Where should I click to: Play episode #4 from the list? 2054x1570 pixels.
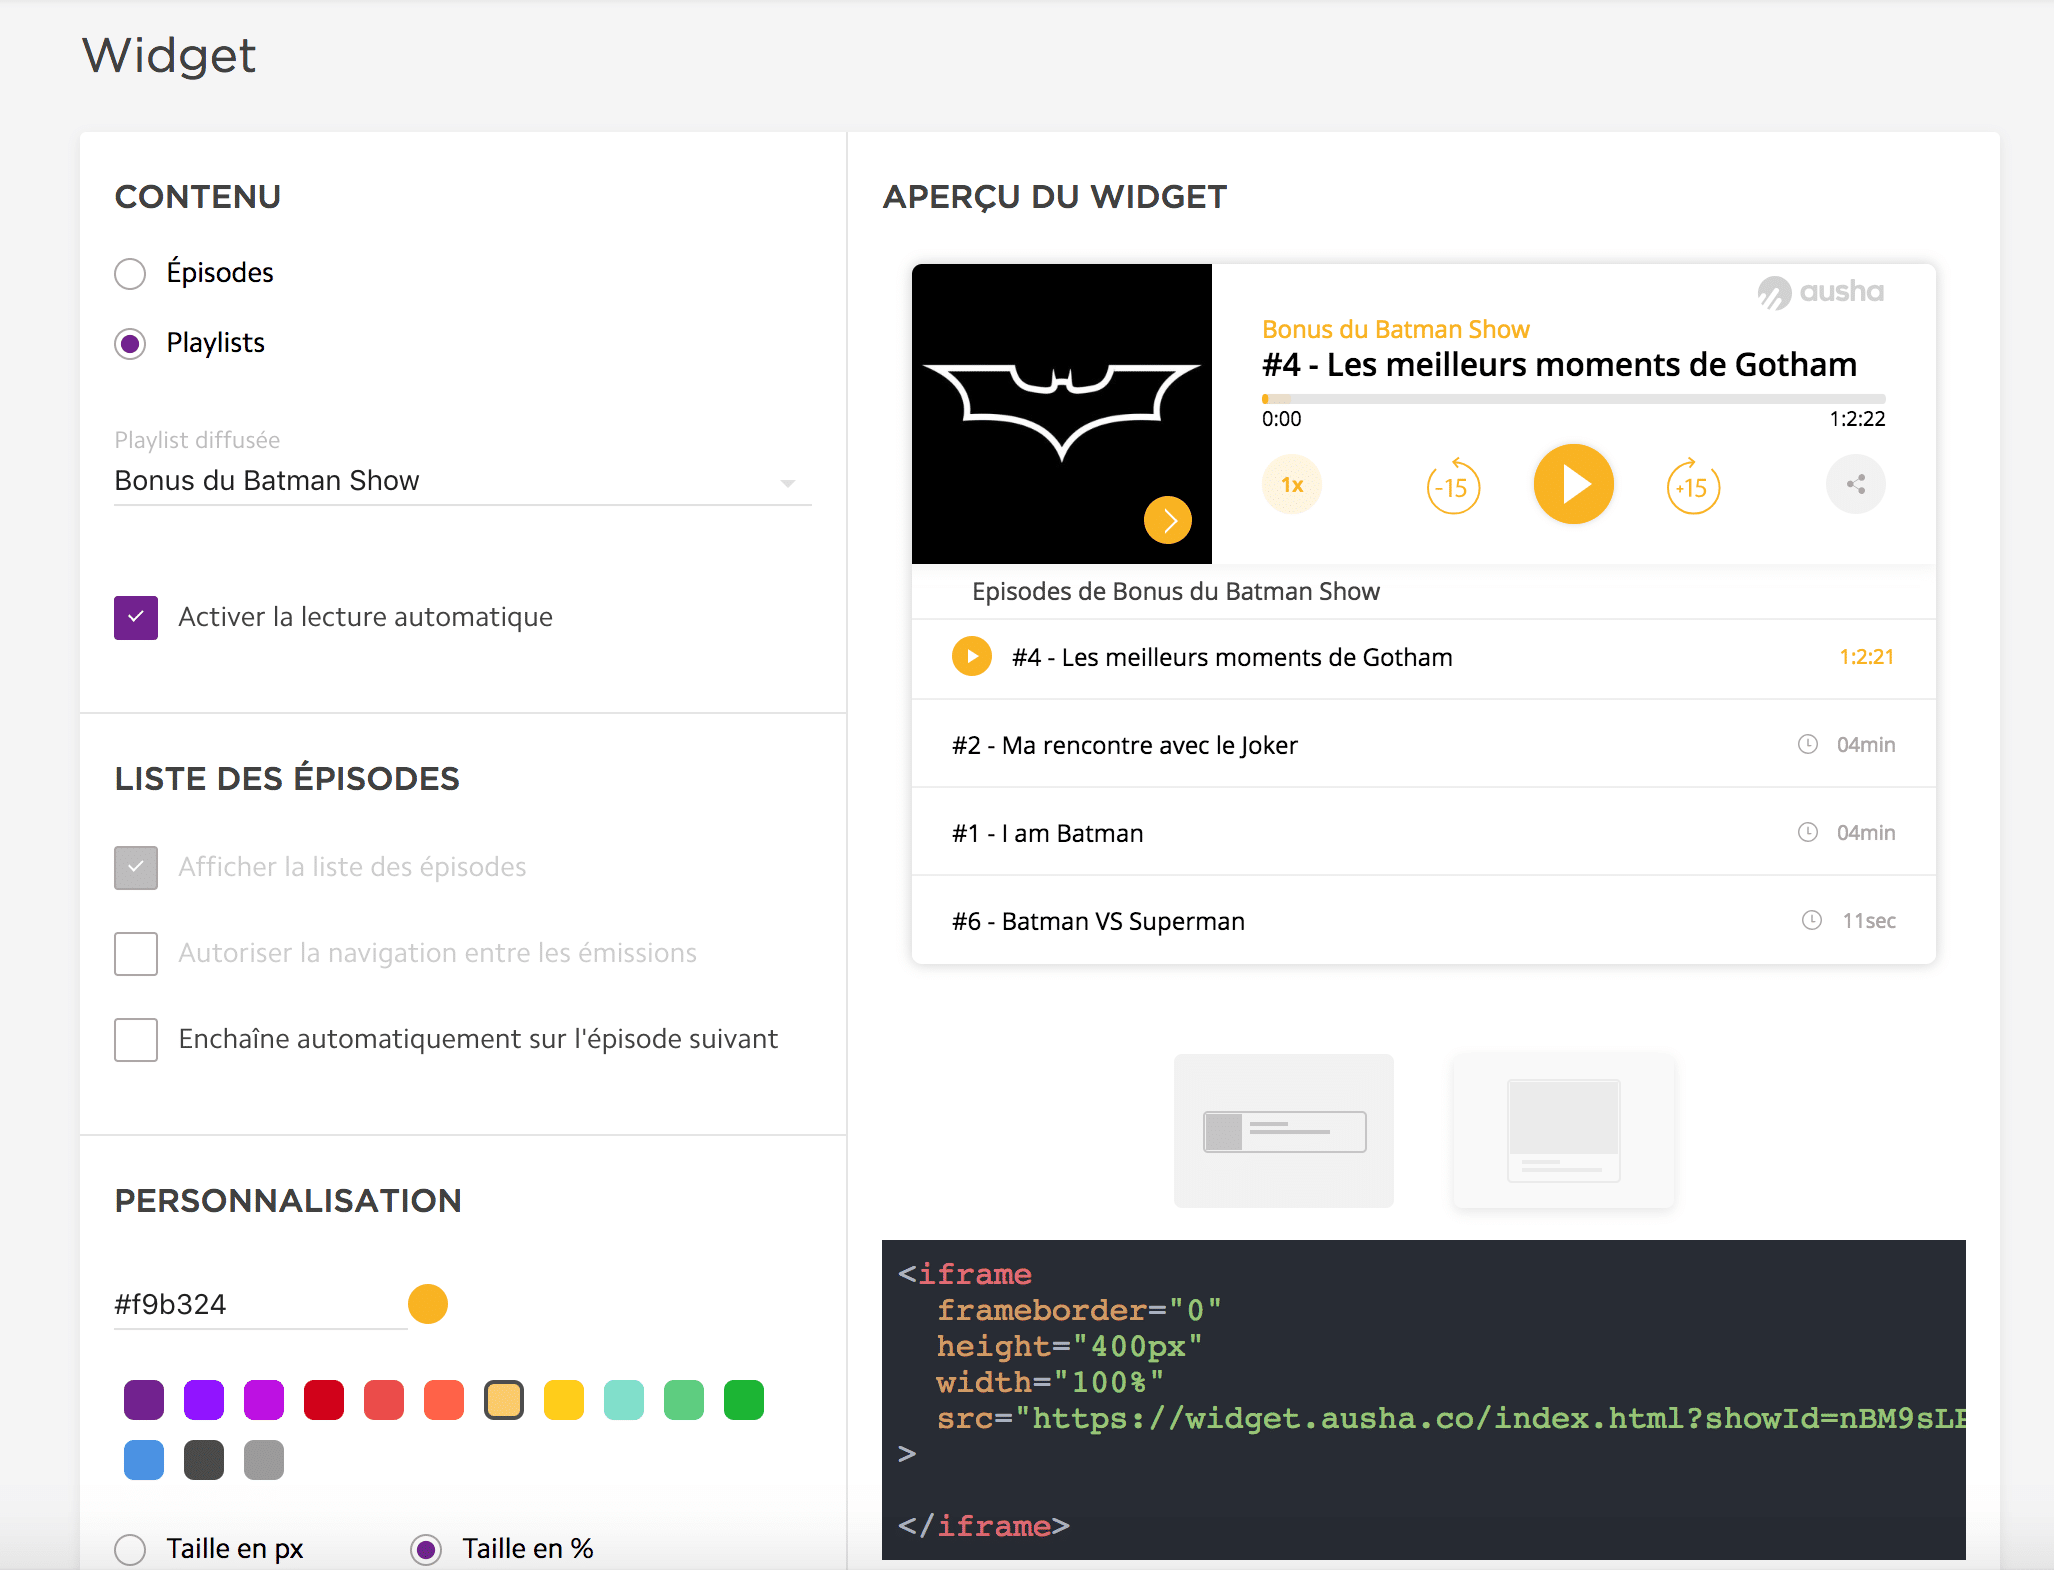click(x=972, y=657)
